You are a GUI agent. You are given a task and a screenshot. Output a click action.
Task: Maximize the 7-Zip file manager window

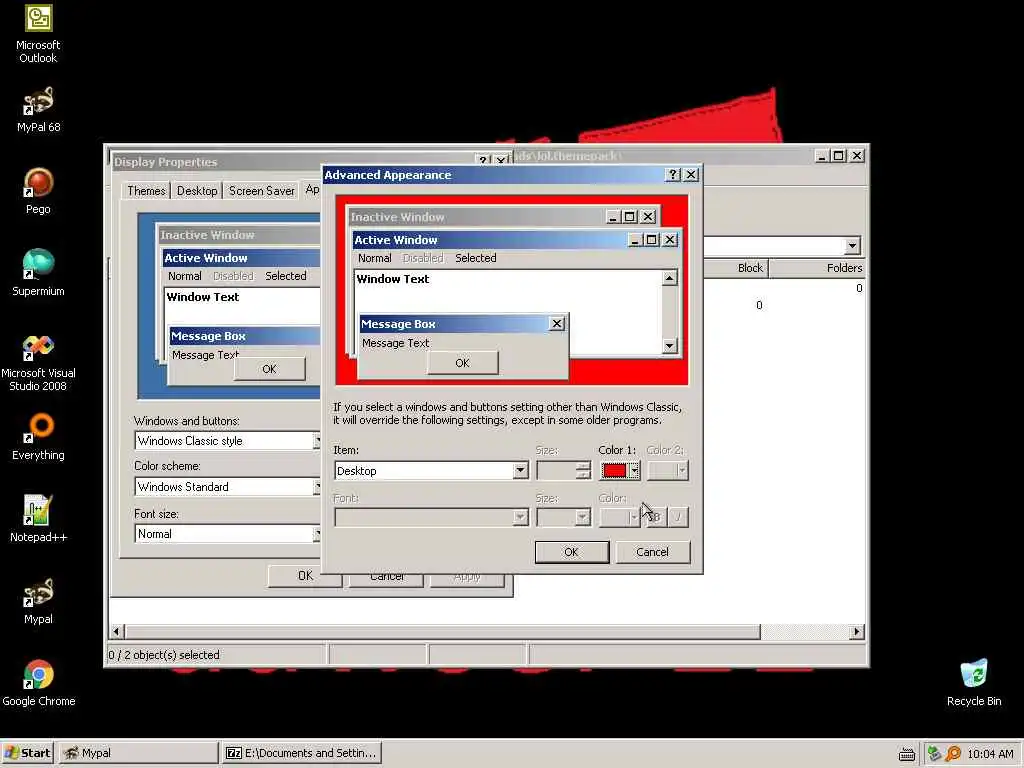click(x=839, y=155)
